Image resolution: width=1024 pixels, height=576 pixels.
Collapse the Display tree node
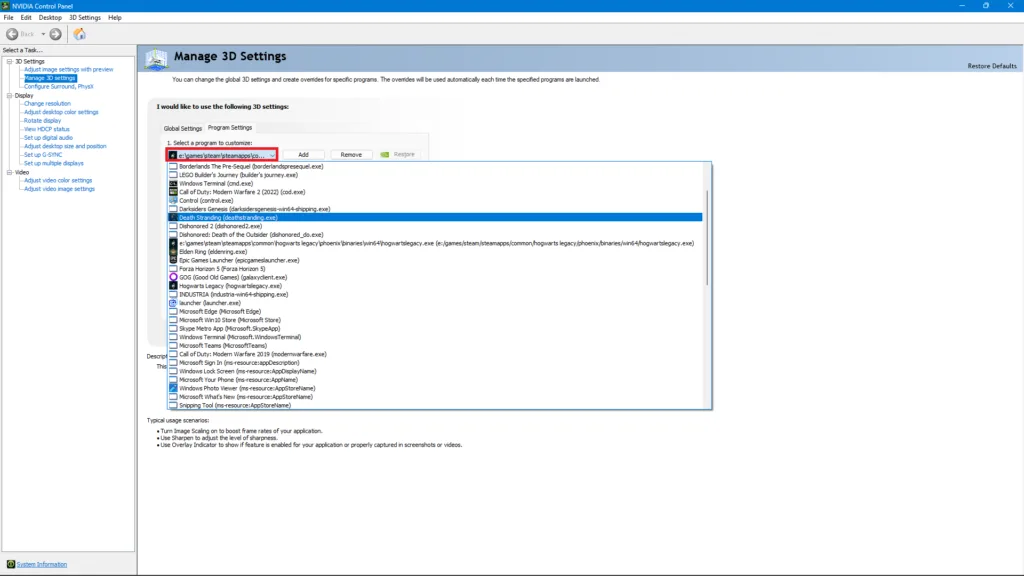pos(8,95)
